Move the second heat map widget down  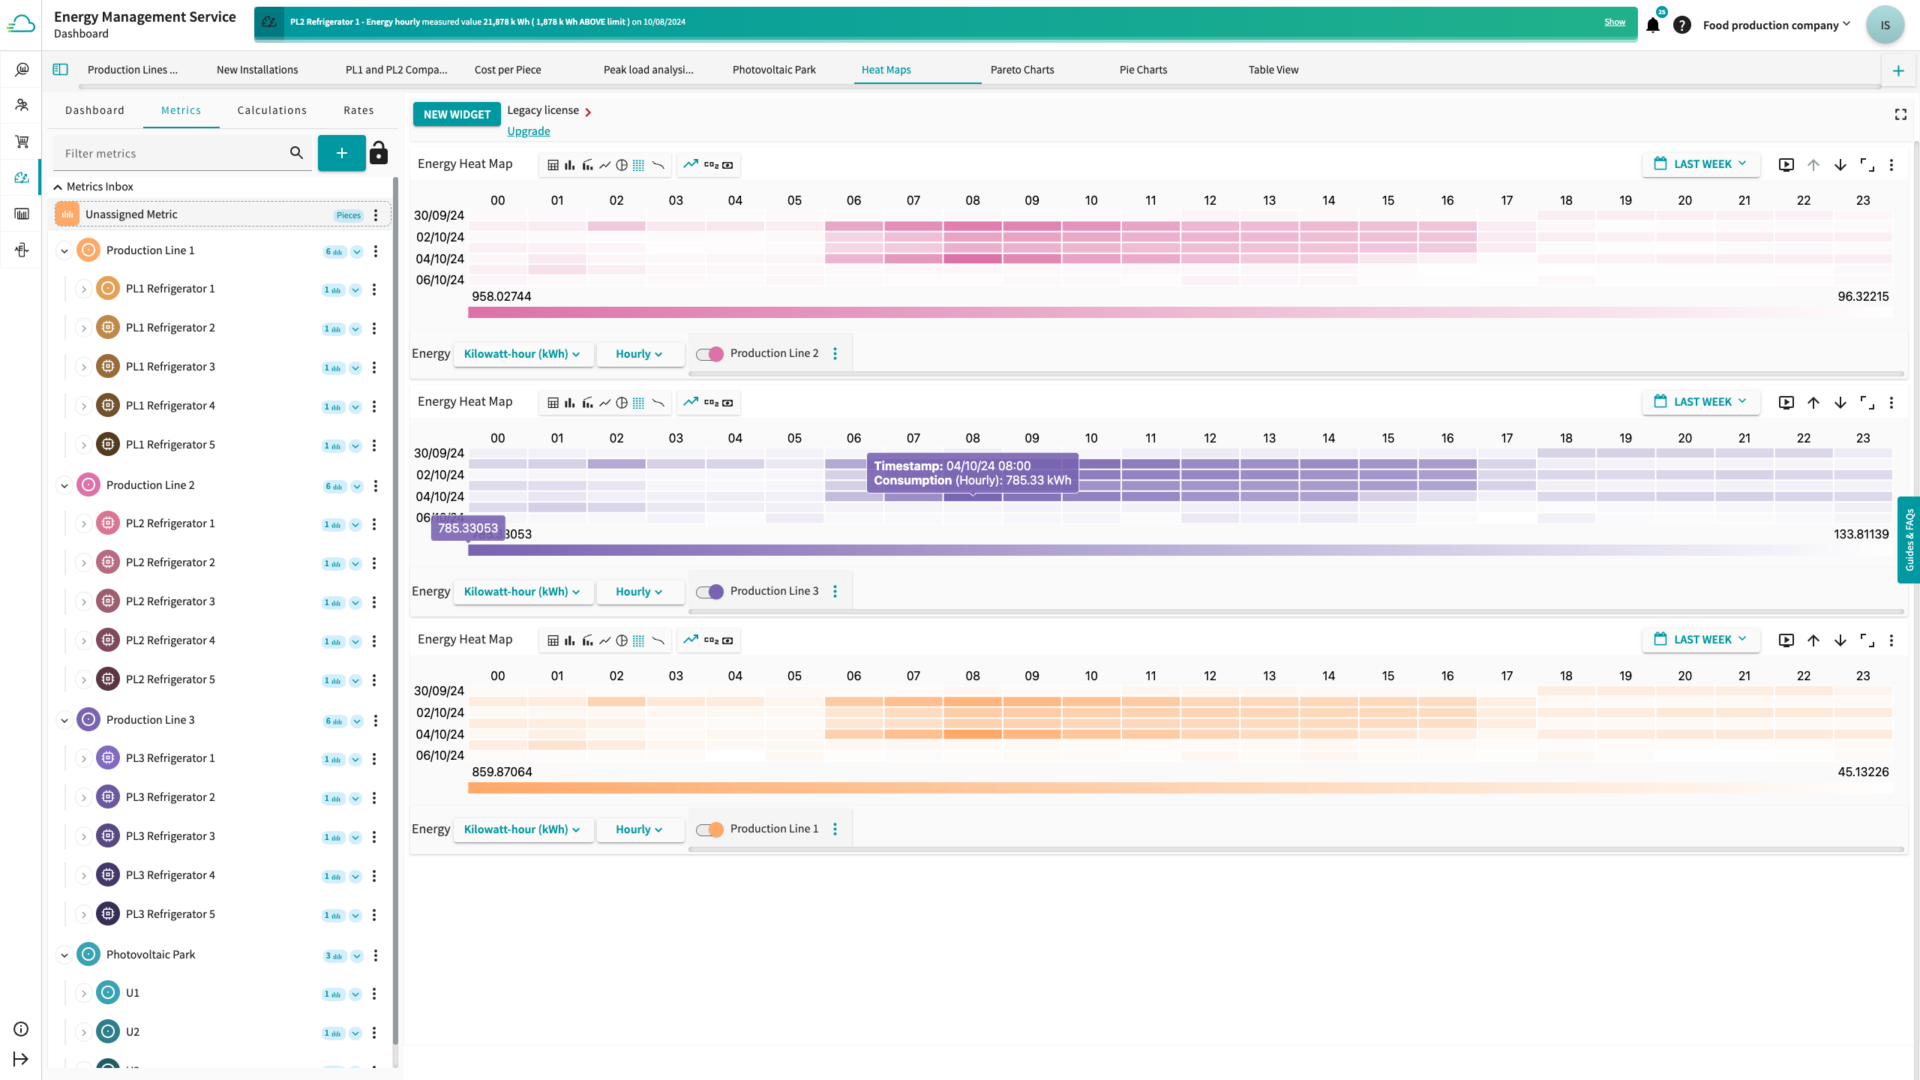coord(1840,403)
